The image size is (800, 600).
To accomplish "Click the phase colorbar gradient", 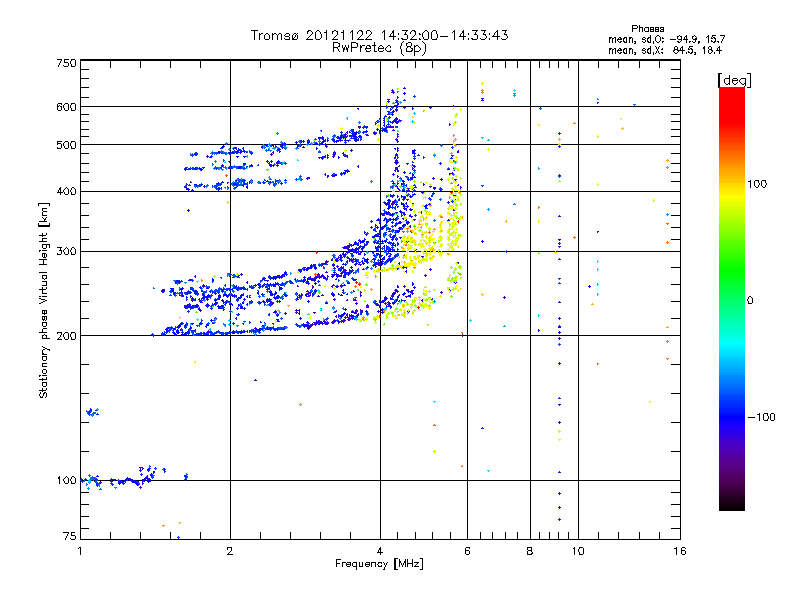I will [x=732, y=299].
